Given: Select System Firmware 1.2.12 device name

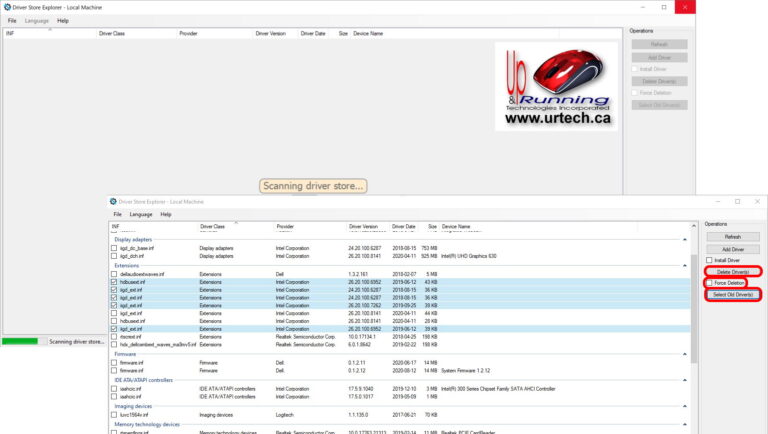Looking at the screenshot, I should tap(465, 371).
